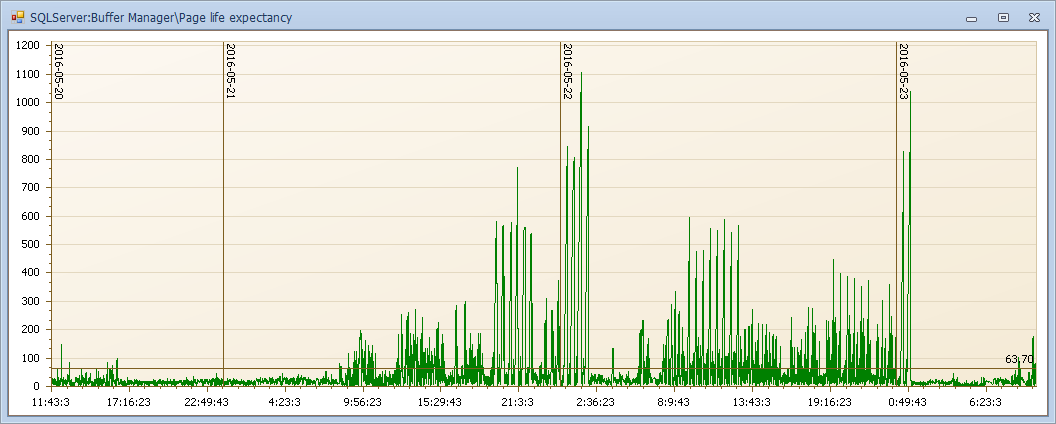
Task: Click the 2:36:23 time axis label
Action: point(597,402)
